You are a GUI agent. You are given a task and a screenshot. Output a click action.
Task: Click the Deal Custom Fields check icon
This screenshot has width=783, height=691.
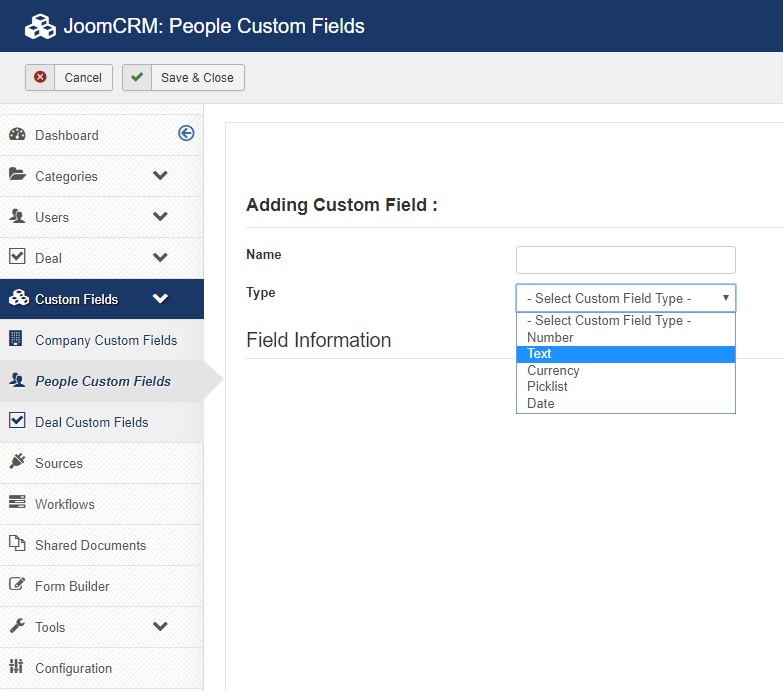coord(17,420)
